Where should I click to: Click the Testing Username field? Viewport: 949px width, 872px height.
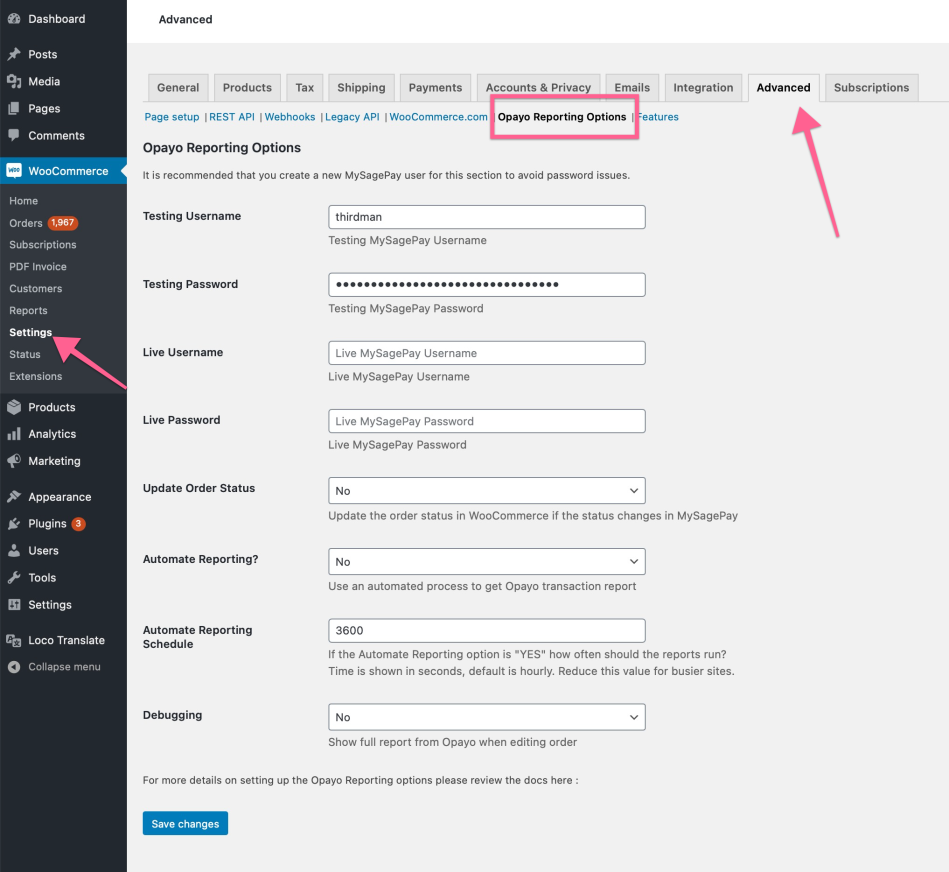click(487, 217)
